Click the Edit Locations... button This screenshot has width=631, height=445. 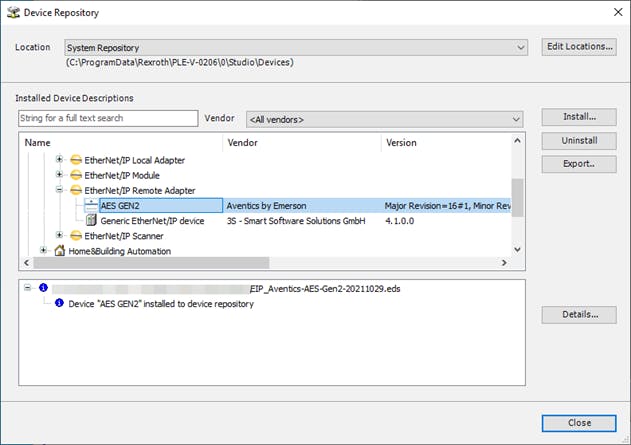(579, 47)
